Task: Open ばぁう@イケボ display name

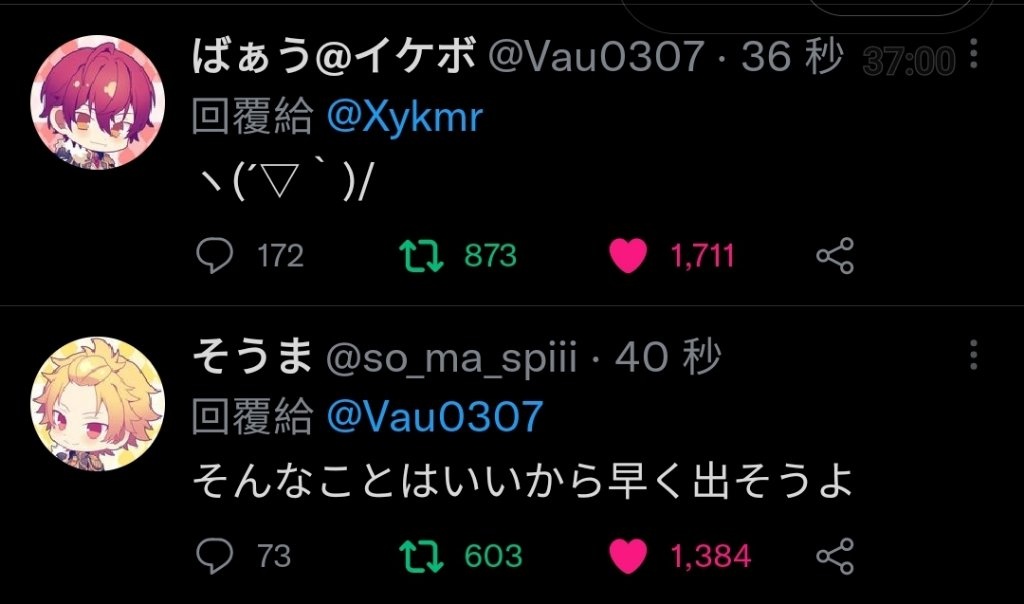Action: pyautogui.click(x=333, y=55)
